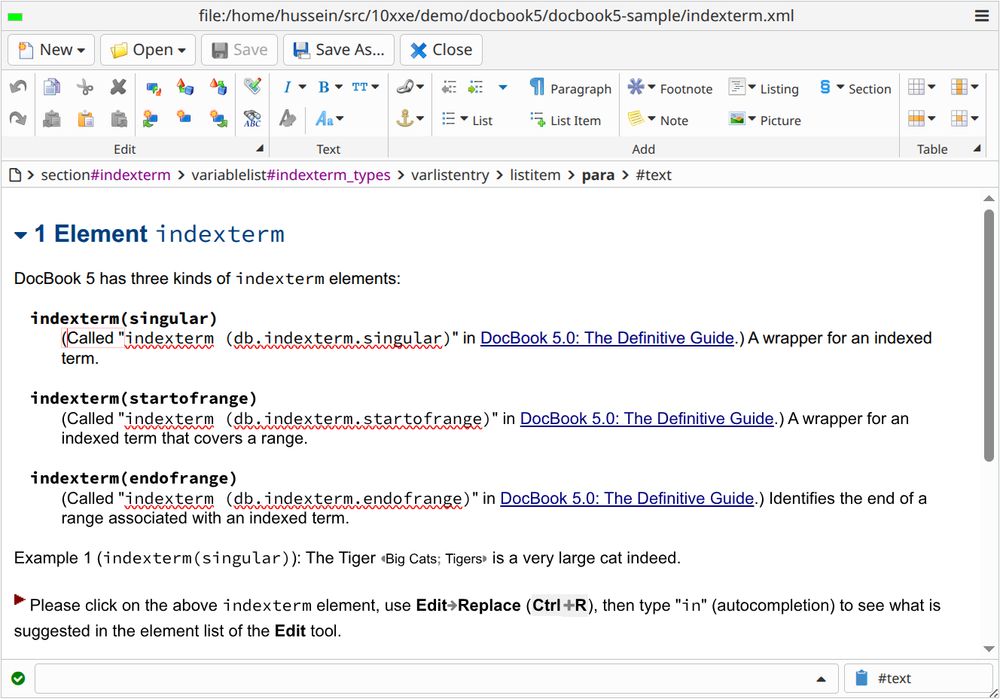Click the table cell icon with orange cell
This screenshot has width=1000, height=699.
[959, 119]
